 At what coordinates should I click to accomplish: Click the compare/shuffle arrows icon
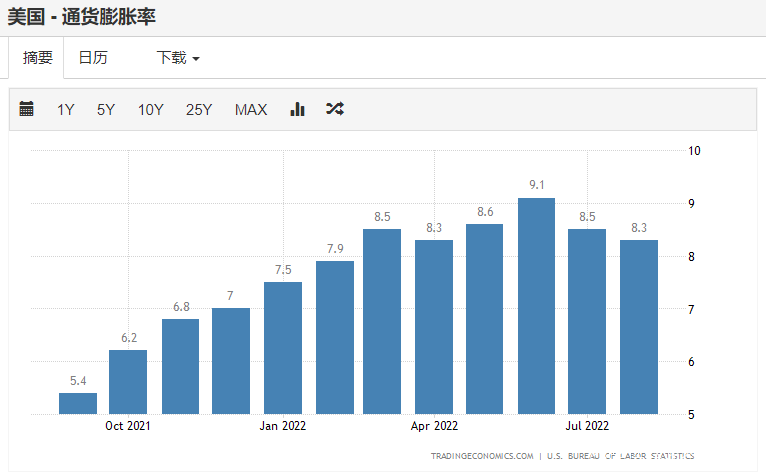click(335, 108)
